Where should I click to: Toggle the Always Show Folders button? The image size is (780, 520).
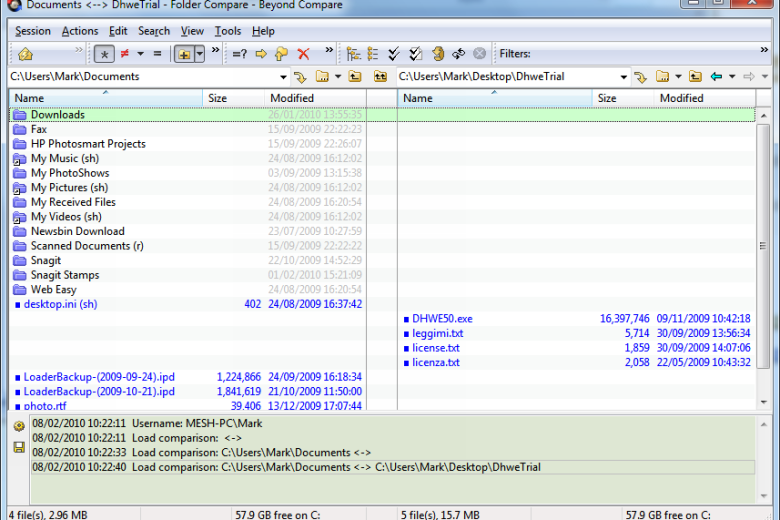184,54
